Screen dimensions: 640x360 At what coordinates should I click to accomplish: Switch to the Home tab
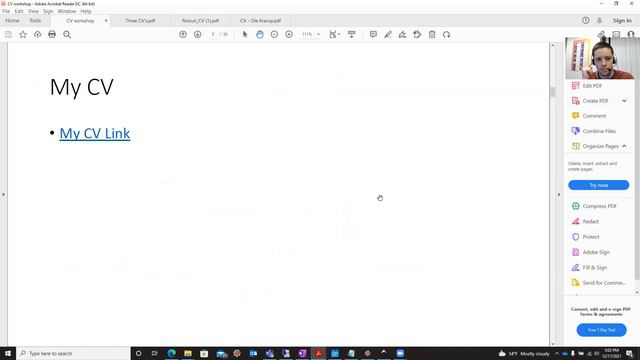pyautogui.click(x=12, y=20)
